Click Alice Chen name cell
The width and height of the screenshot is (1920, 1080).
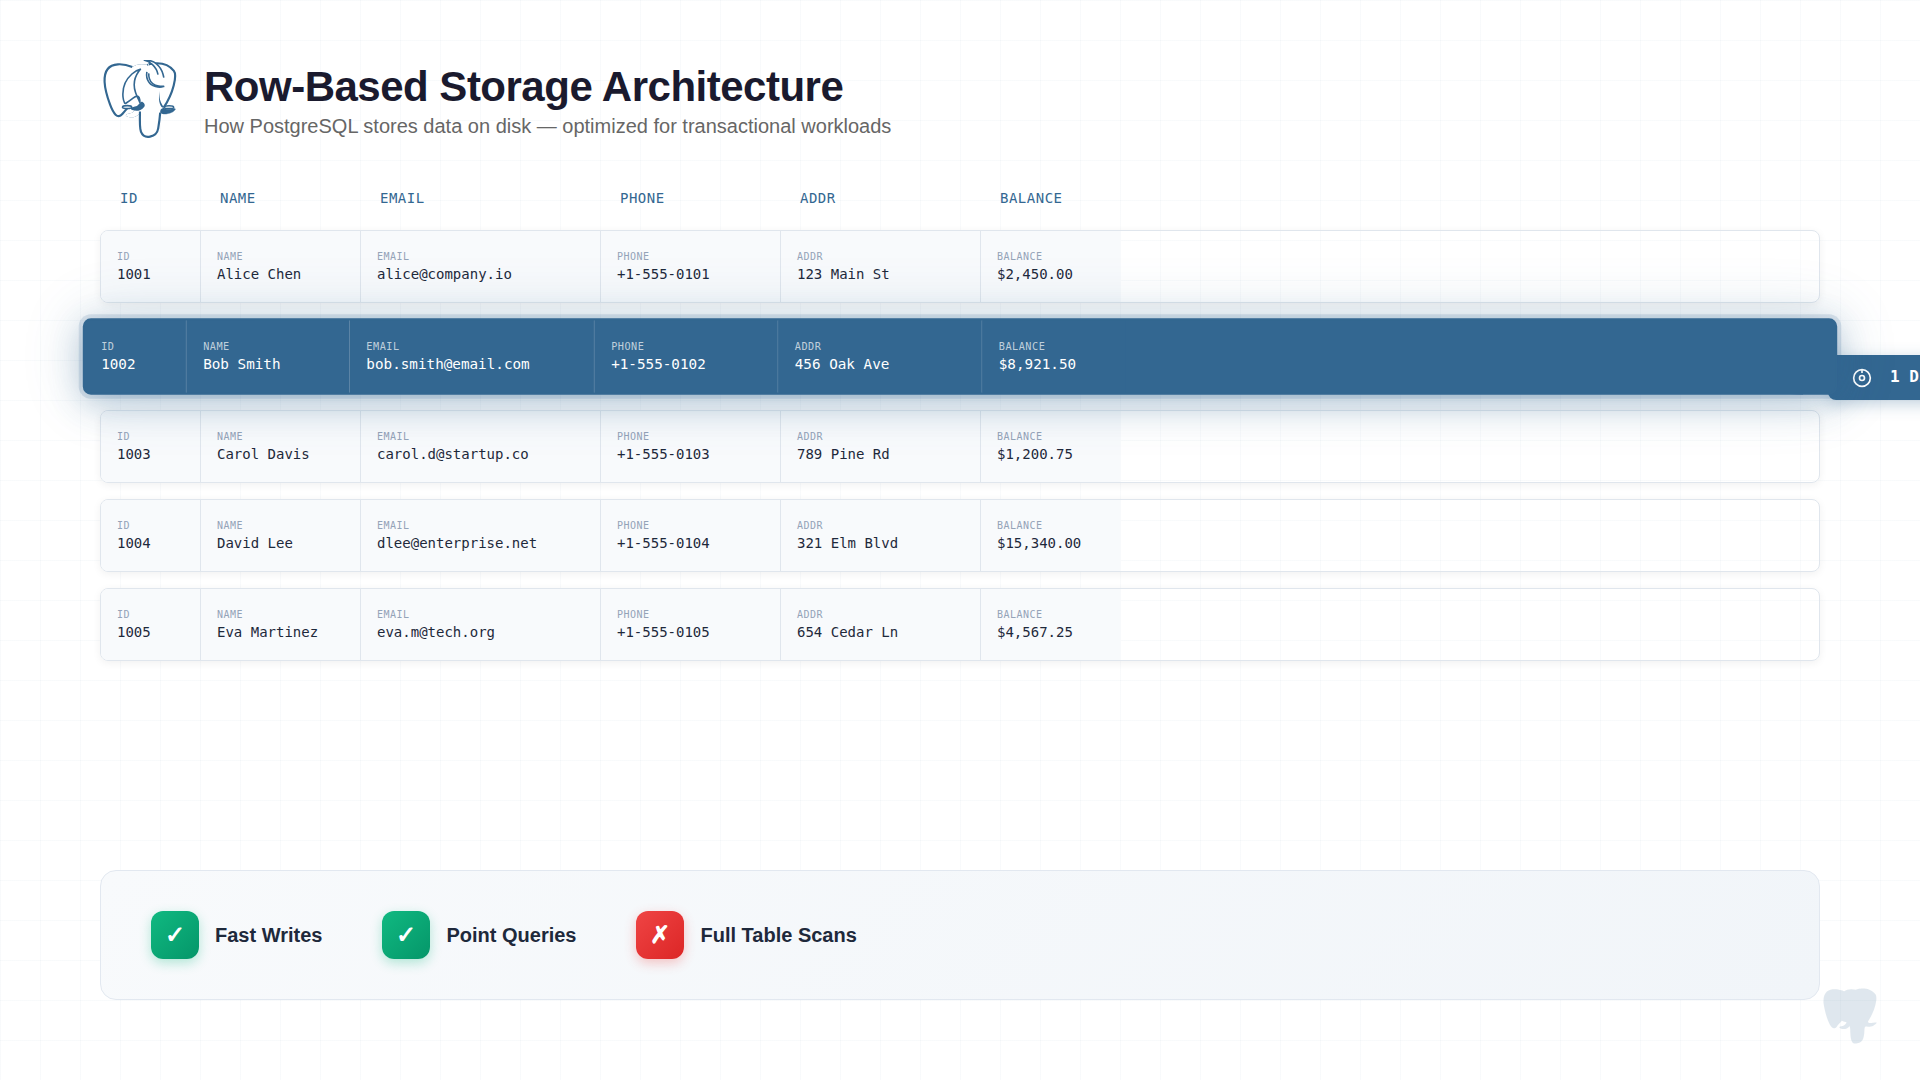(259, 274)
